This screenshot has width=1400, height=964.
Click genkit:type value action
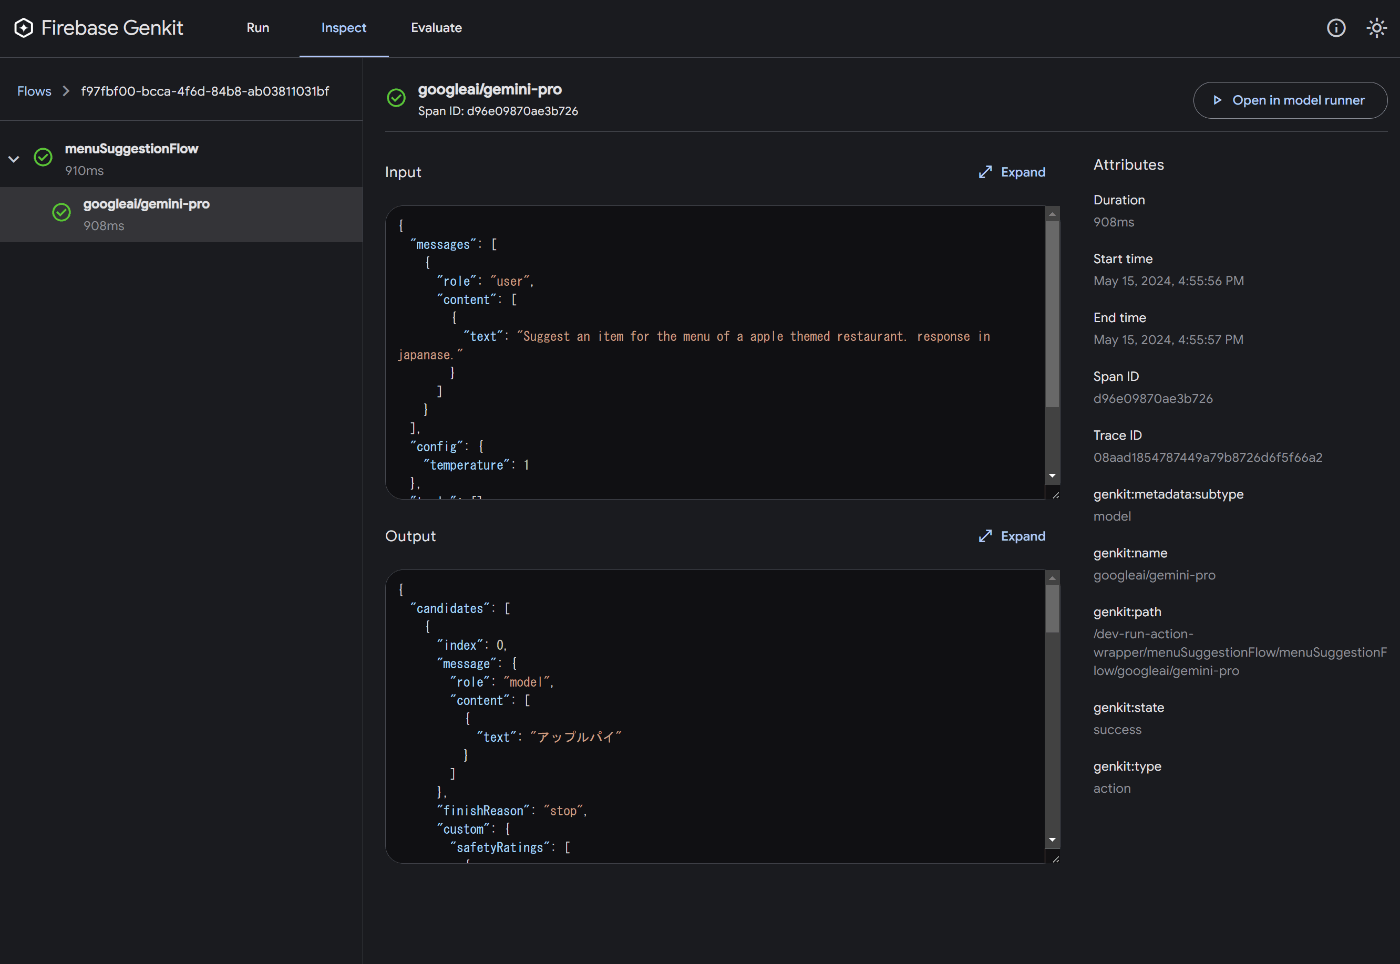click(x=1112, y=789)
